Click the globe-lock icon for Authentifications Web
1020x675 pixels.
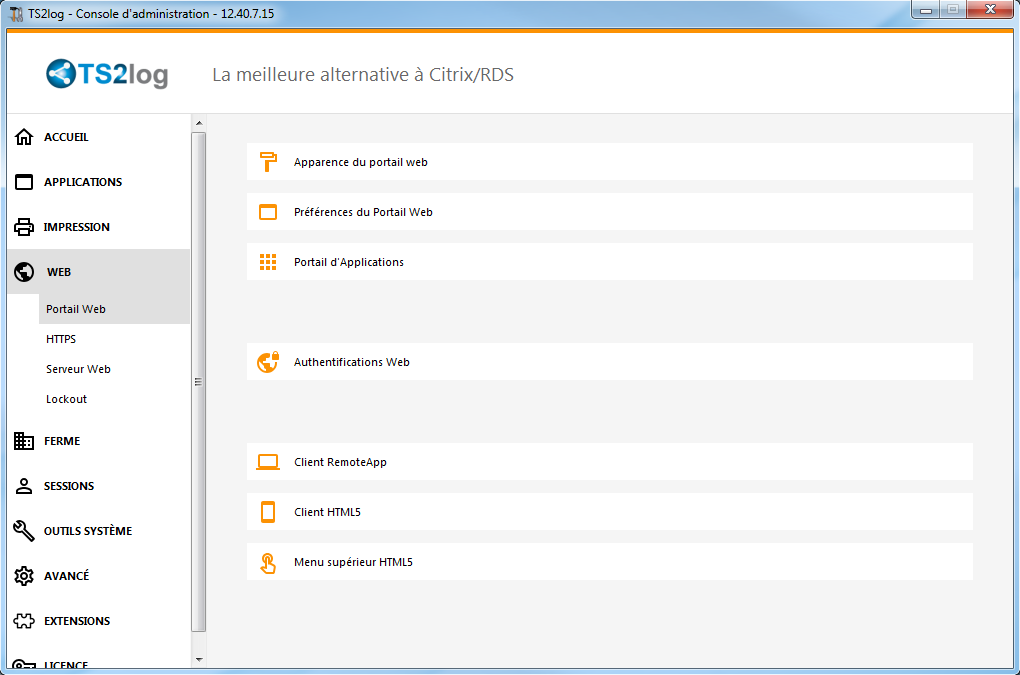click(x=268, y=362)
